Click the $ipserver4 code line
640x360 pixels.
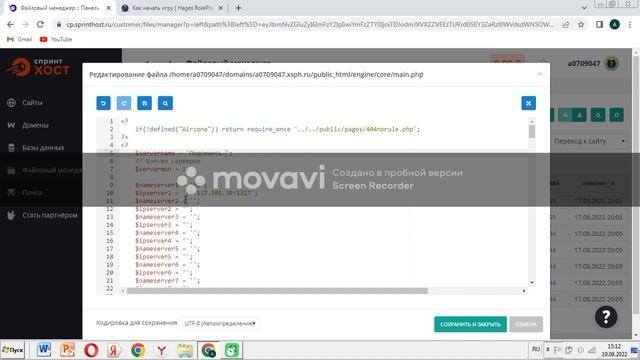(x=163, y=241)
